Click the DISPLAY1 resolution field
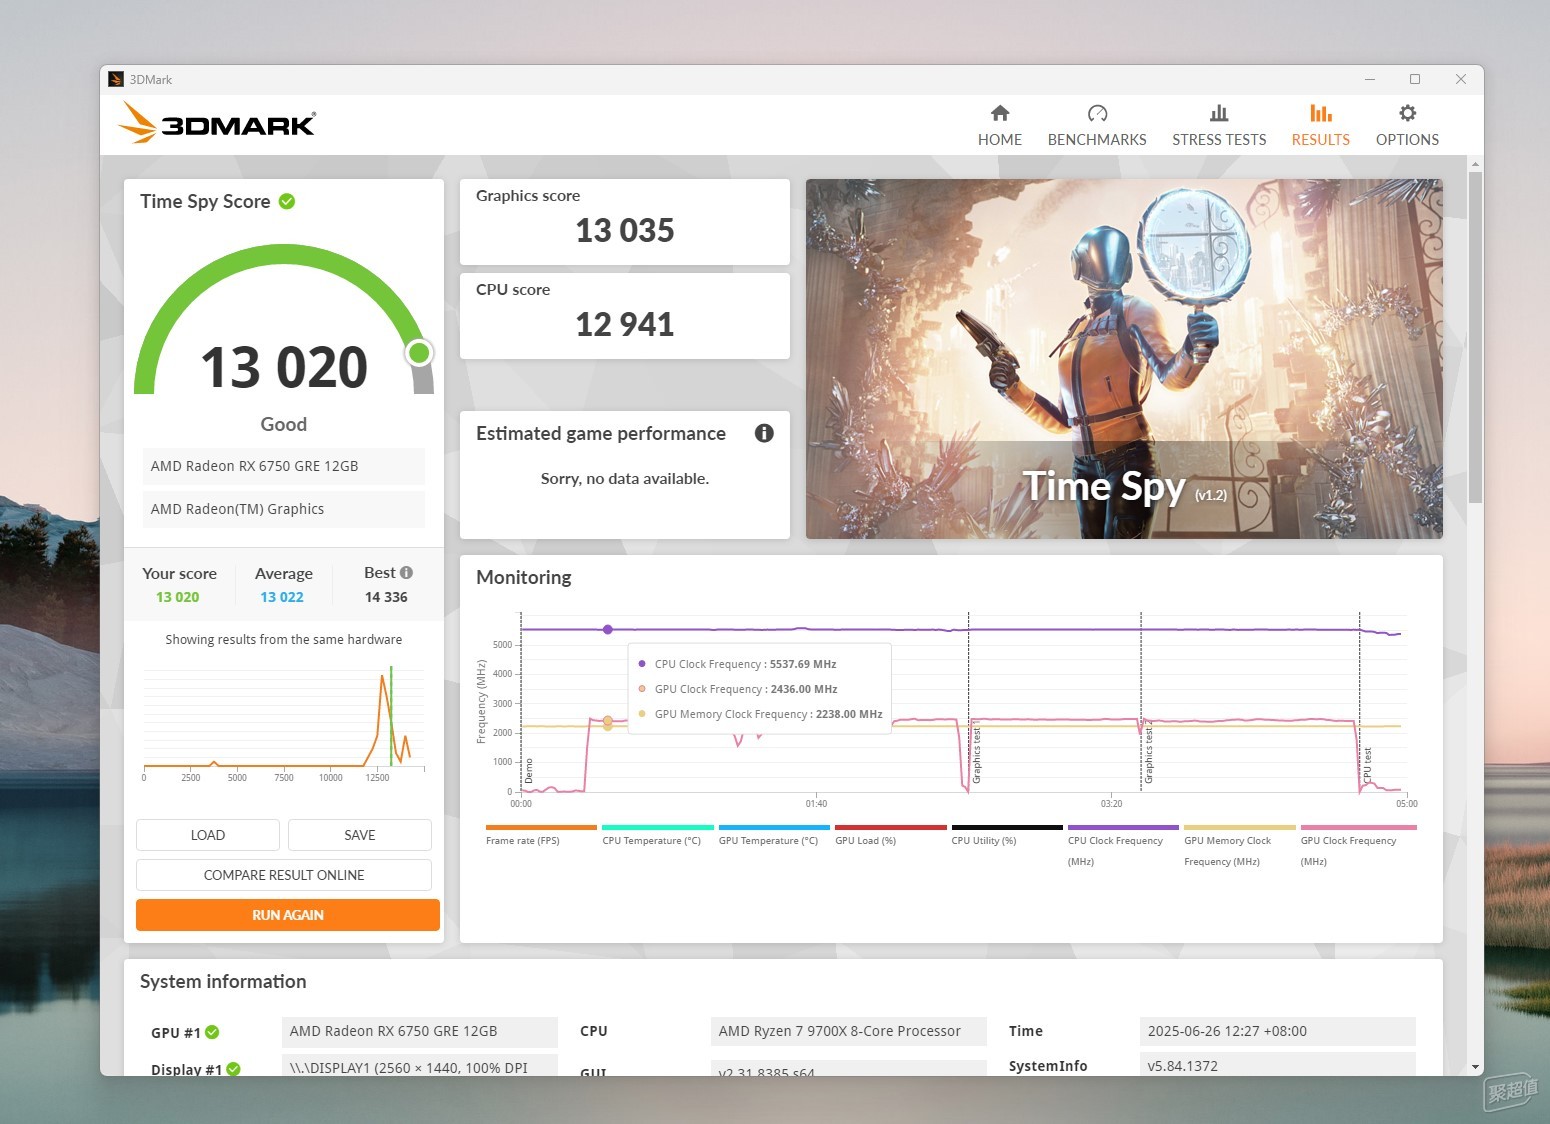Viewport: 1550px width, 1124px height. pos(420,1065)
